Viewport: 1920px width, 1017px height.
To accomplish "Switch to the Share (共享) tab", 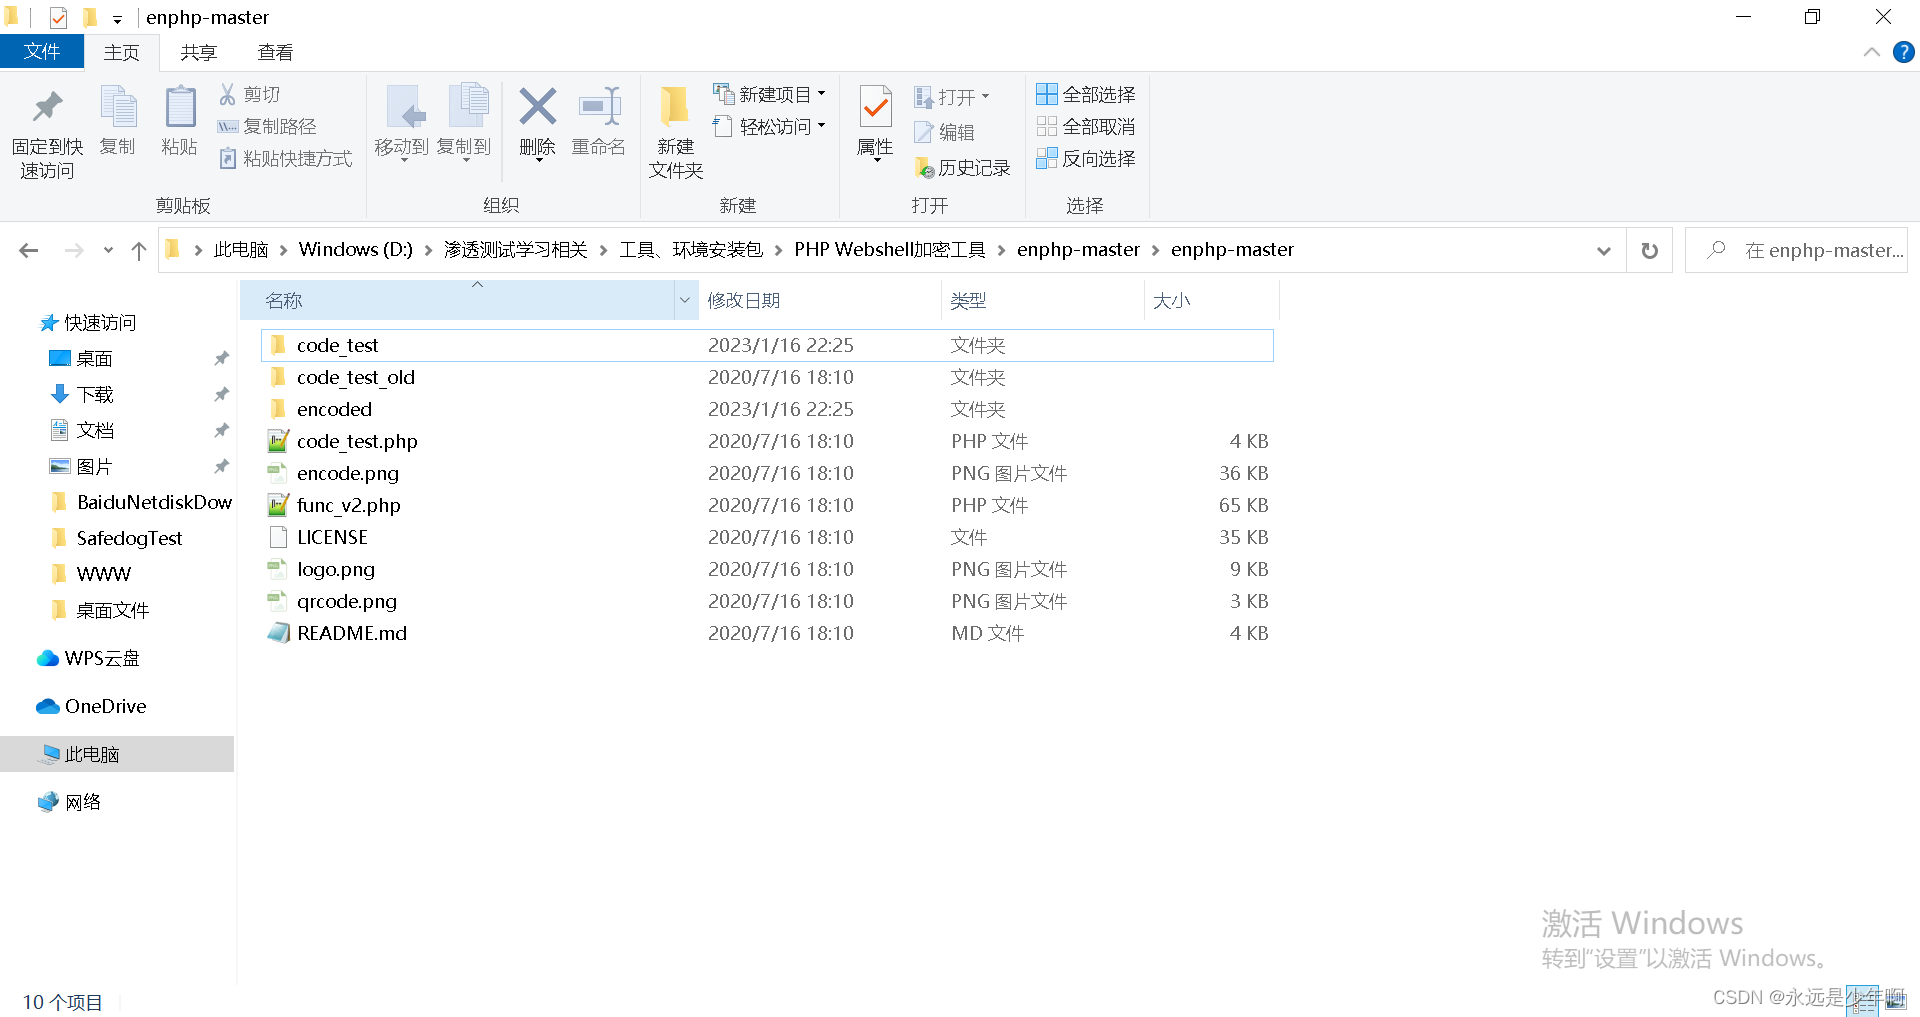I will [x=199, y=52].
